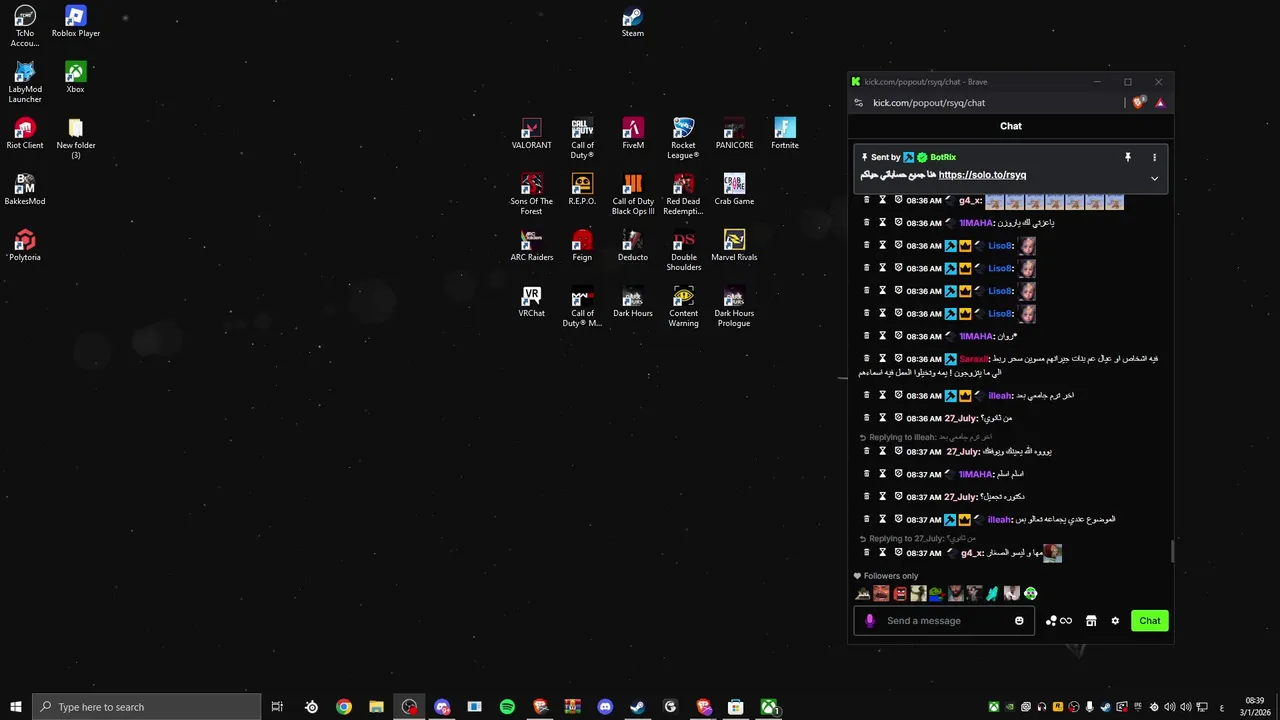Open Task View on the taskbar
Viewport: 1280px width, 720px height.
click(x=277, y=707)
